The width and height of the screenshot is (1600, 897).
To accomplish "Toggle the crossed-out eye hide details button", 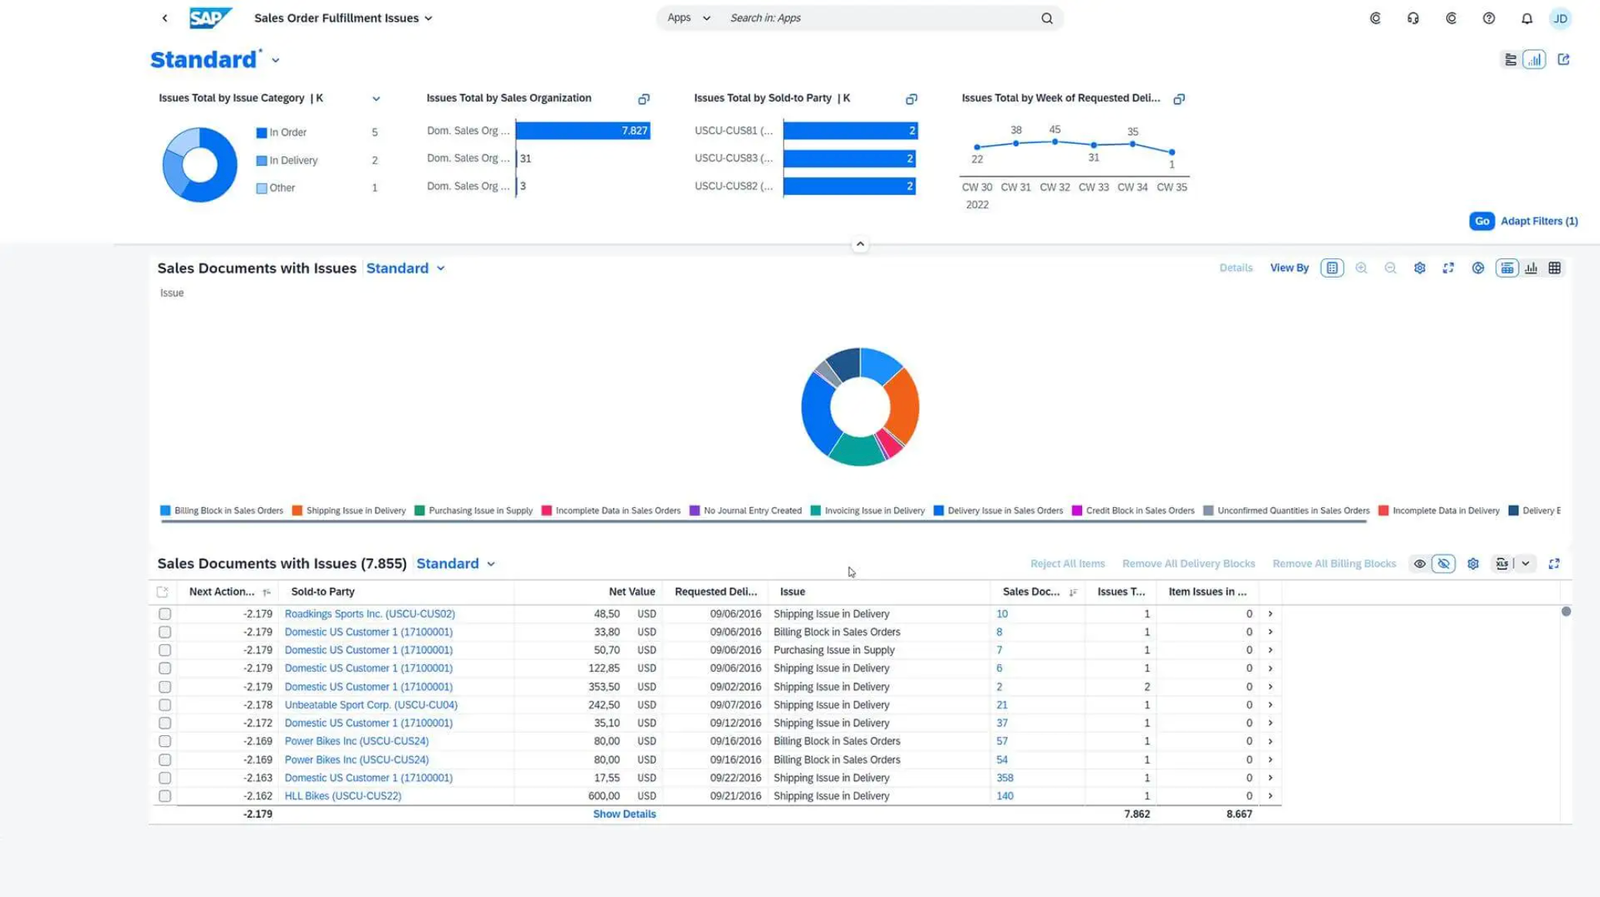I will point(1443,564).
